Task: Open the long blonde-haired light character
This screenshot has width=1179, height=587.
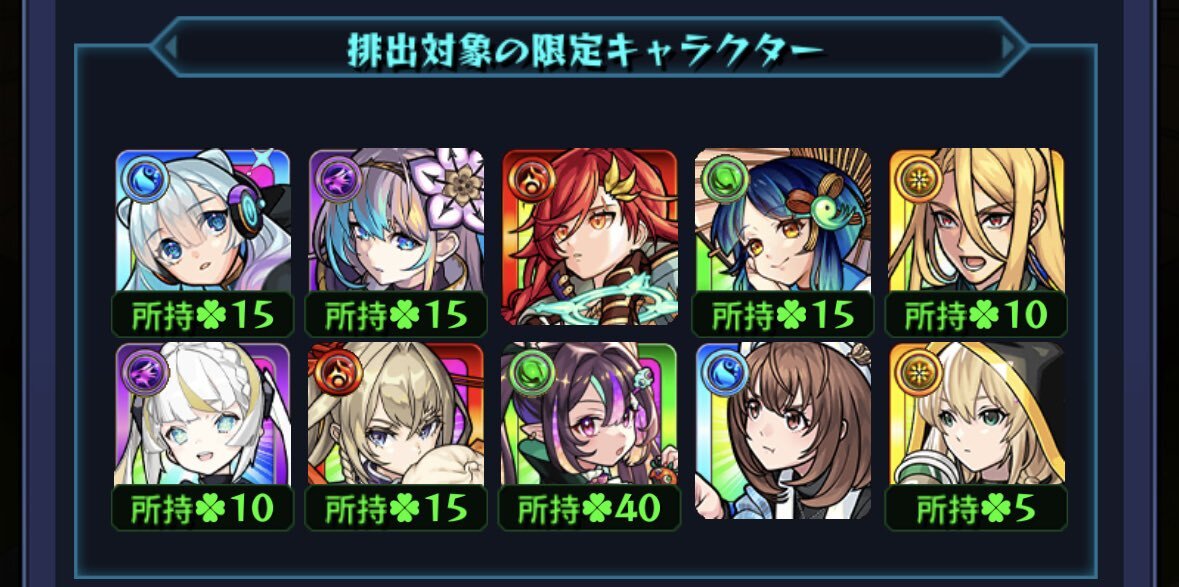Action: [x=976, y=220]
